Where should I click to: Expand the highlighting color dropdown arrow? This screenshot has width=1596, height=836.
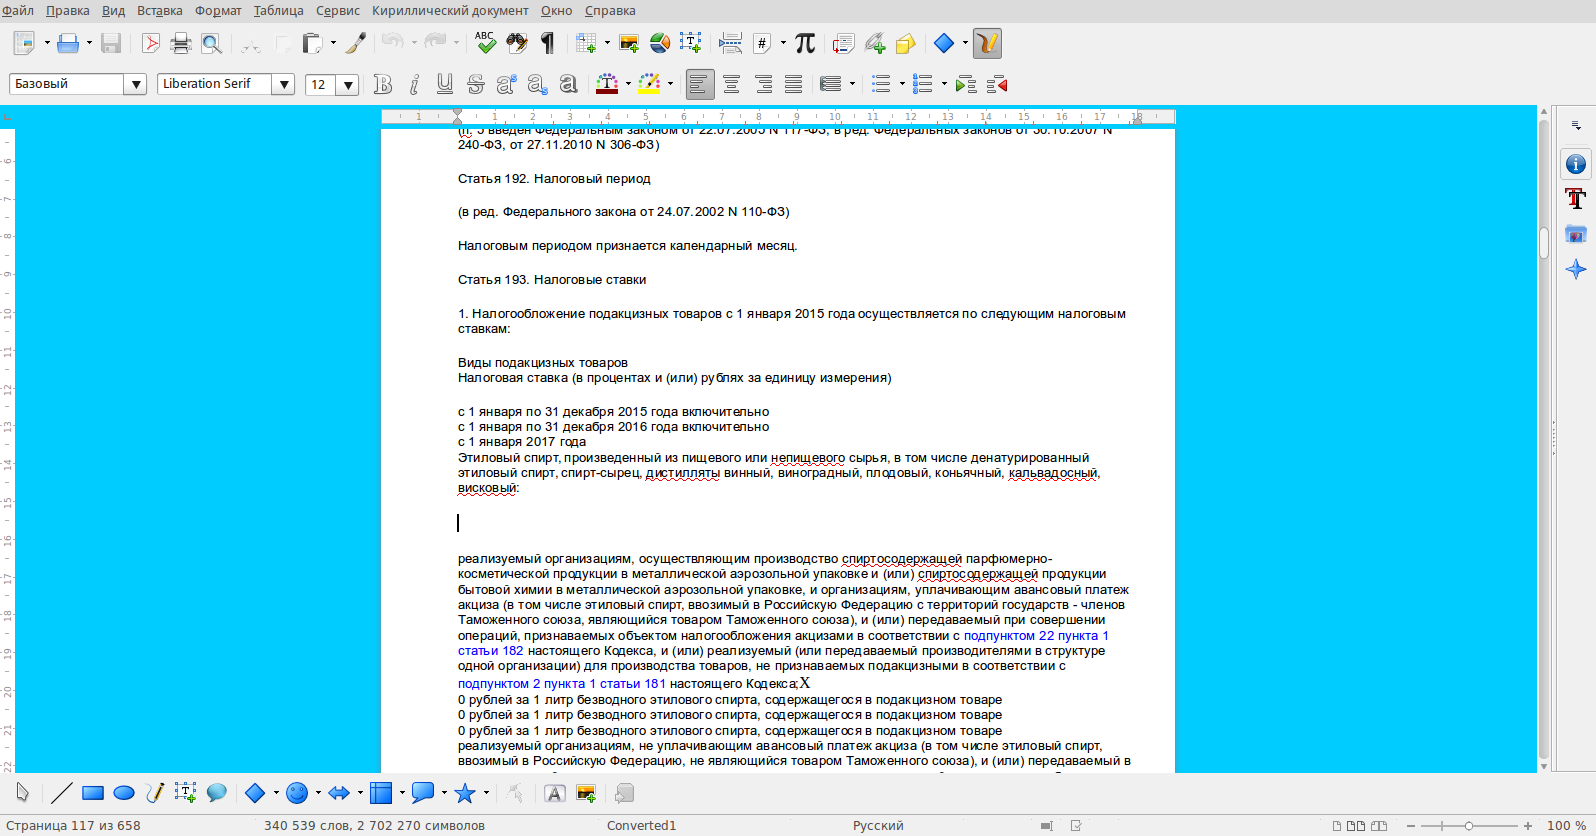tap(670, 84)
